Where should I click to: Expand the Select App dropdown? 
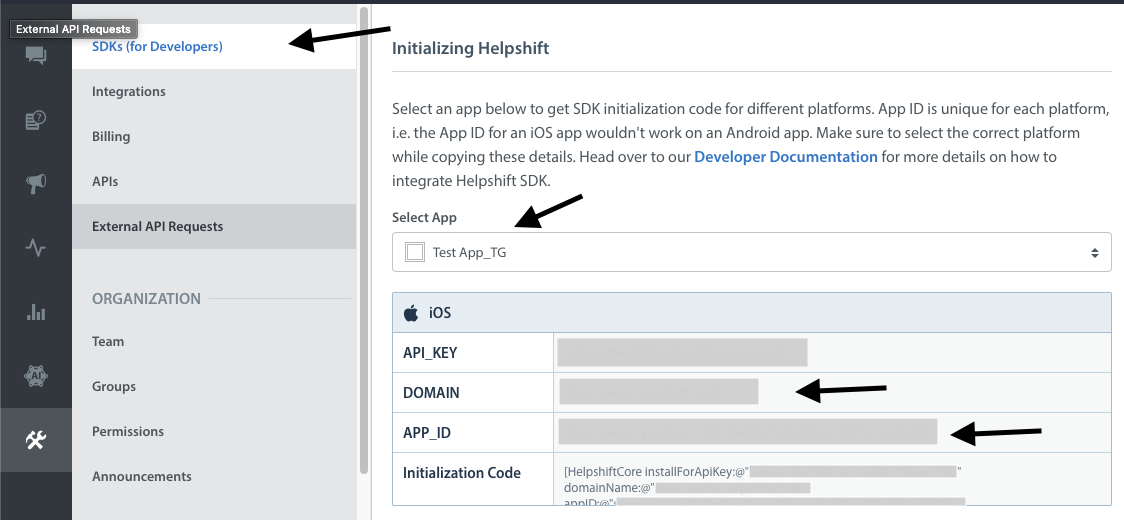click(x=750, y=253)
